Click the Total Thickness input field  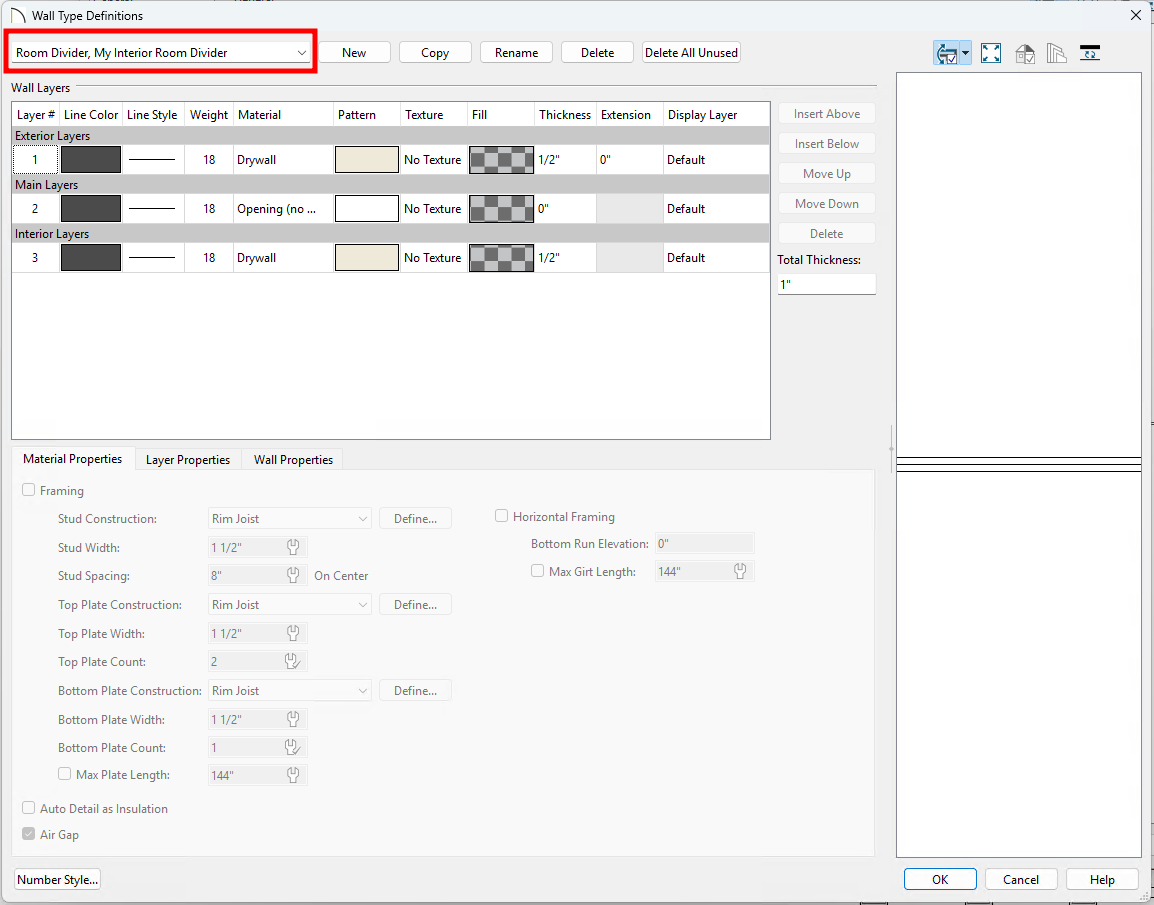click(x=826, y=285)
